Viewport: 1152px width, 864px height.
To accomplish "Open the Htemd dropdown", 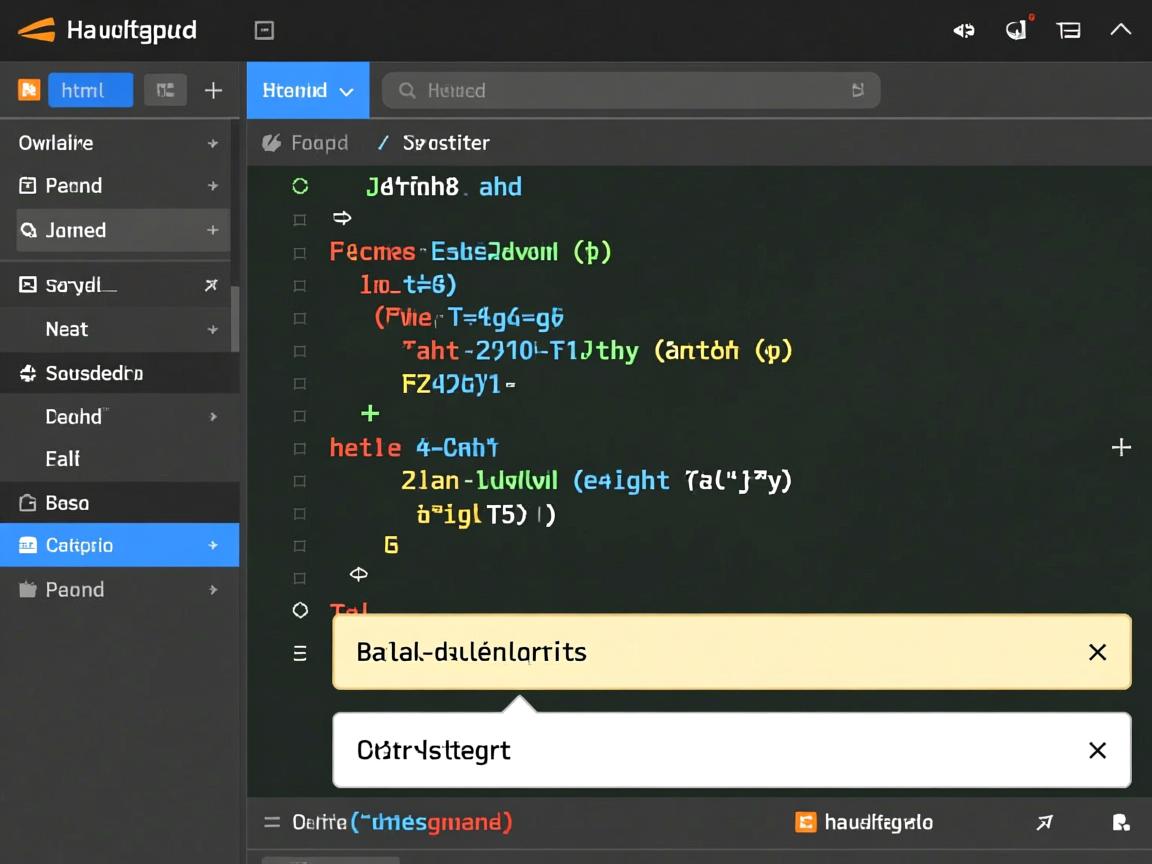I will point(308,90).
